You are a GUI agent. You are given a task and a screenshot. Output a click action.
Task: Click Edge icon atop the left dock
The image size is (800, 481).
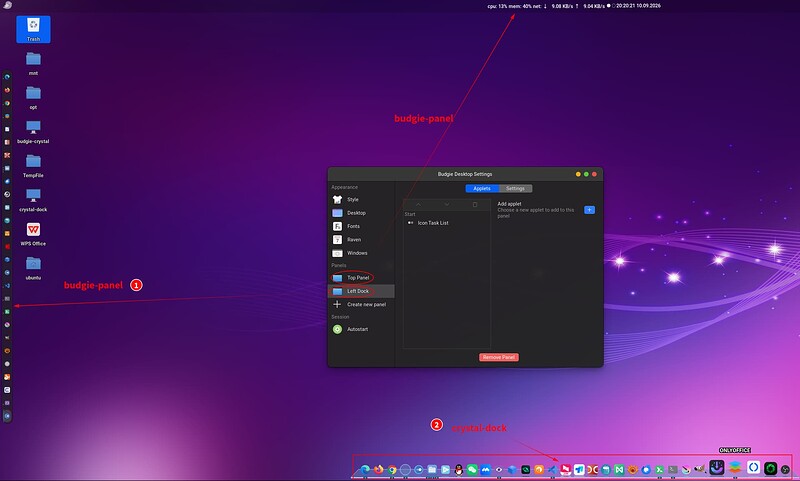click(7, 77)
